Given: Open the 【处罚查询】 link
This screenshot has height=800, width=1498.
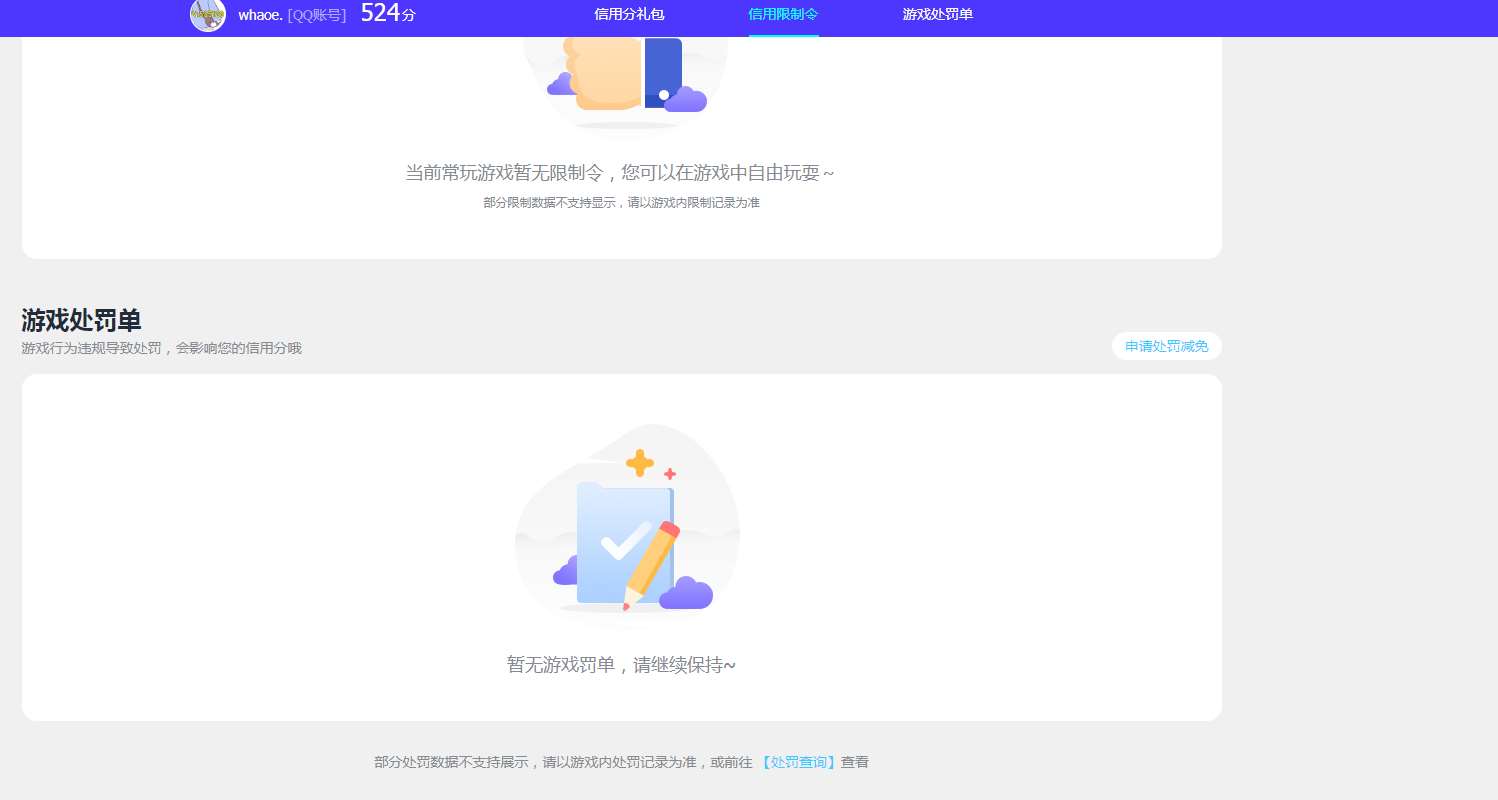Looking at the screenshot, I should (797, 762).
